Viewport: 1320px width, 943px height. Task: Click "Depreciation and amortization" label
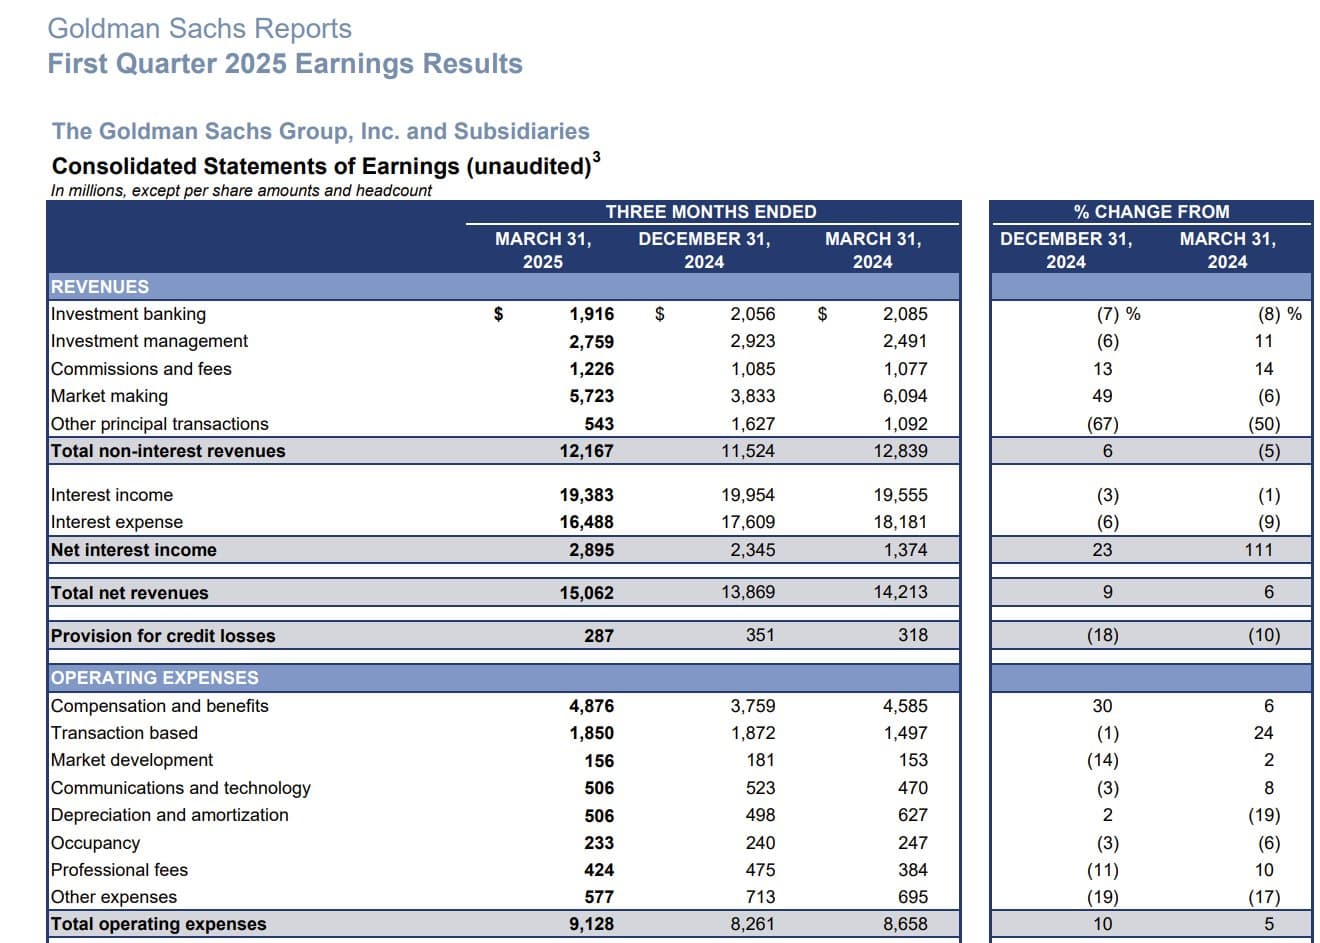click(x=170, y=815)
